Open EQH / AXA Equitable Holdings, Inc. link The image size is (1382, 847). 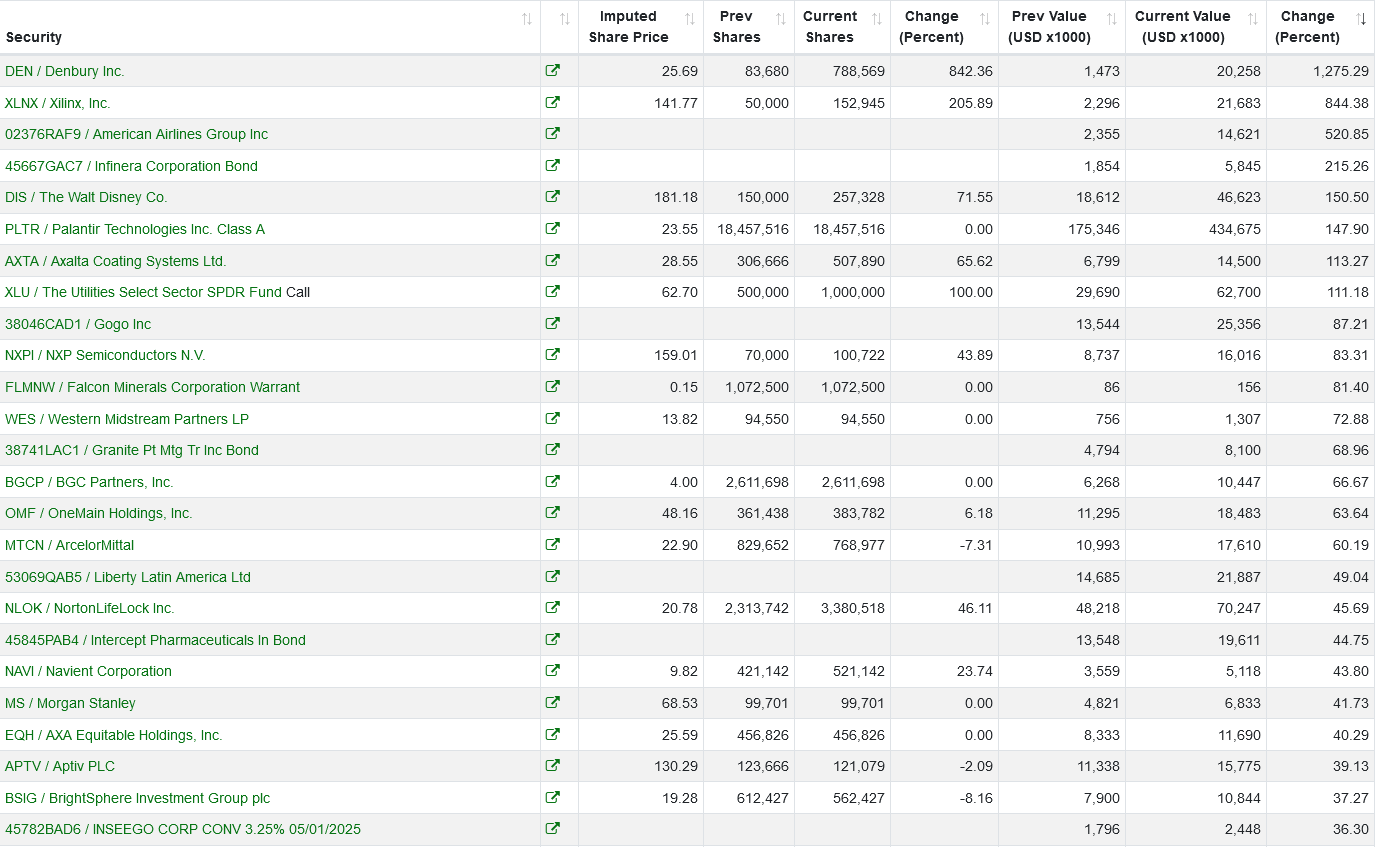114,735
